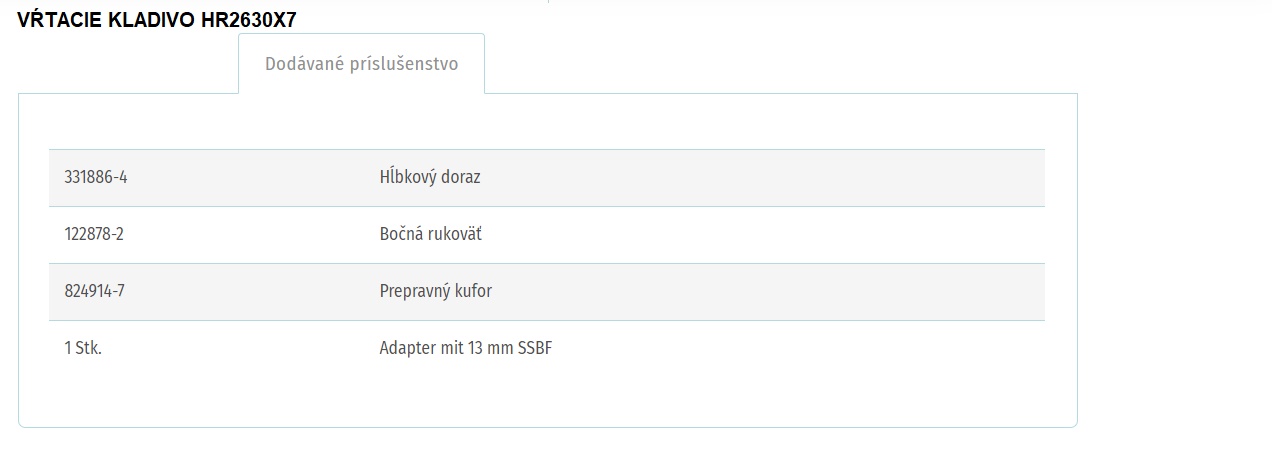This screenshot has width=1272, height=472.
Task: Click the SSBF text in last row
Action: click(535, 348)
